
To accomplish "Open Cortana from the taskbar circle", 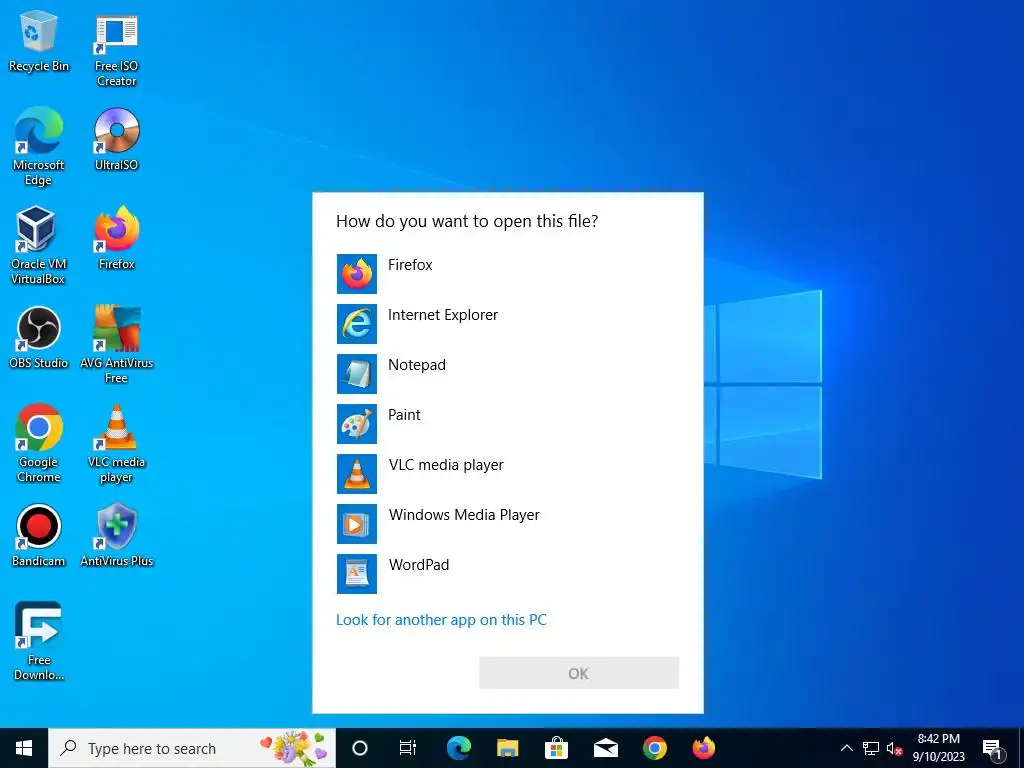I will [x=360, y=748].
